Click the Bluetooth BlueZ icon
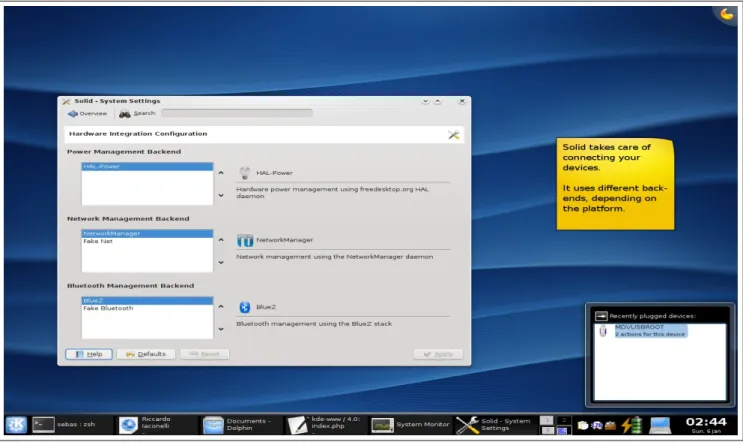Screen dimensions: 743x445 coord(245,307)
